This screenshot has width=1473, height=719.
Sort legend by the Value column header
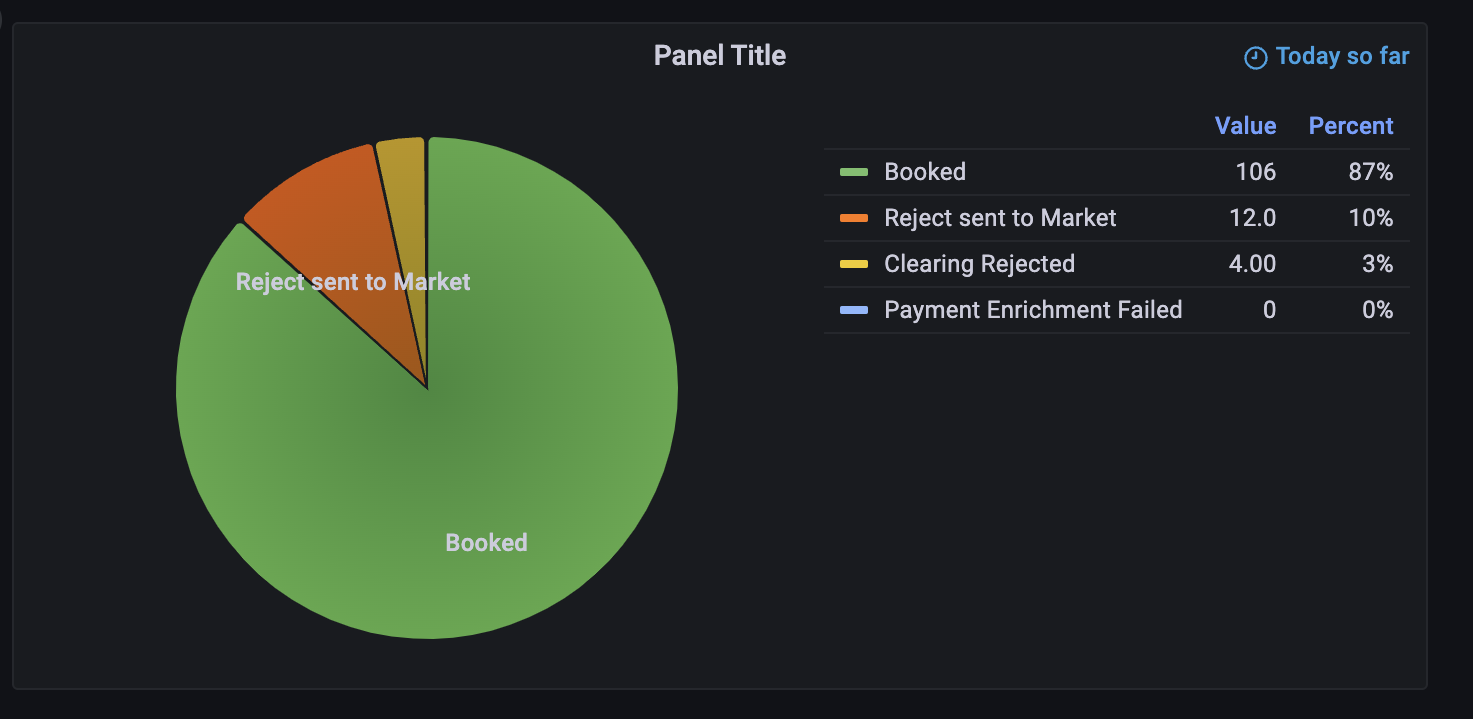tap(1245, 126)
